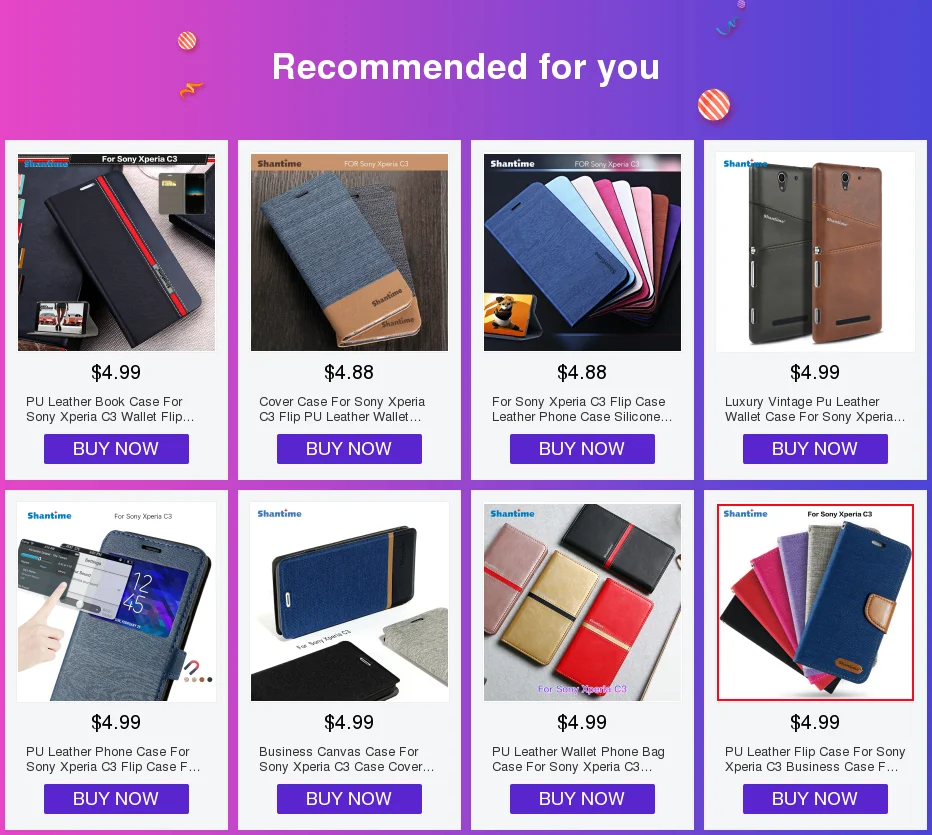932x835 pixels.
Task: Click BUY NOW for Business Canvas Case
Action: [x=349, y=799]
